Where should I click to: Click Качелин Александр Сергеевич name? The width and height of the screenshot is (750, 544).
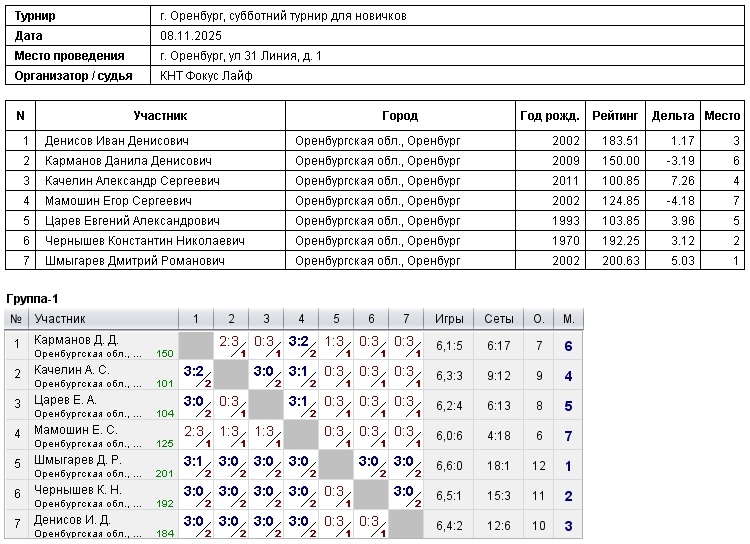tap(132, 181)
